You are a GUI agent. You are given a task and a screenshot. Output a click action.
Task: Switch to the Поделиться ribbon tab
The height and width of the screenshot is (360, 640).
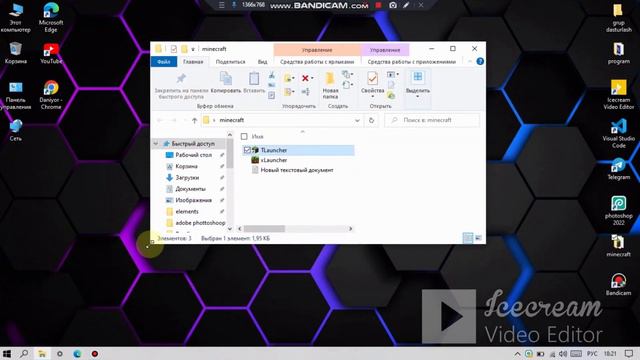(230, 62)
